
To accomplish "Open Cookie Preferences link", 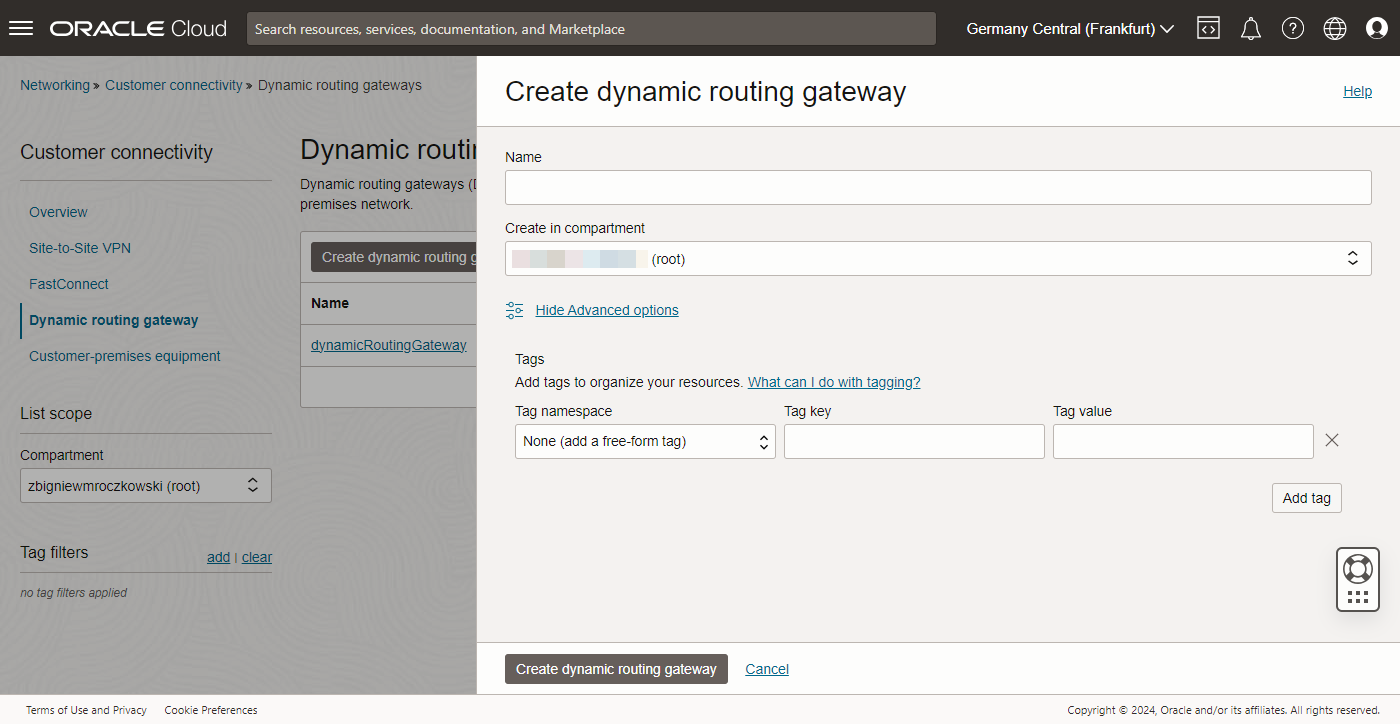I will [211, 710].
